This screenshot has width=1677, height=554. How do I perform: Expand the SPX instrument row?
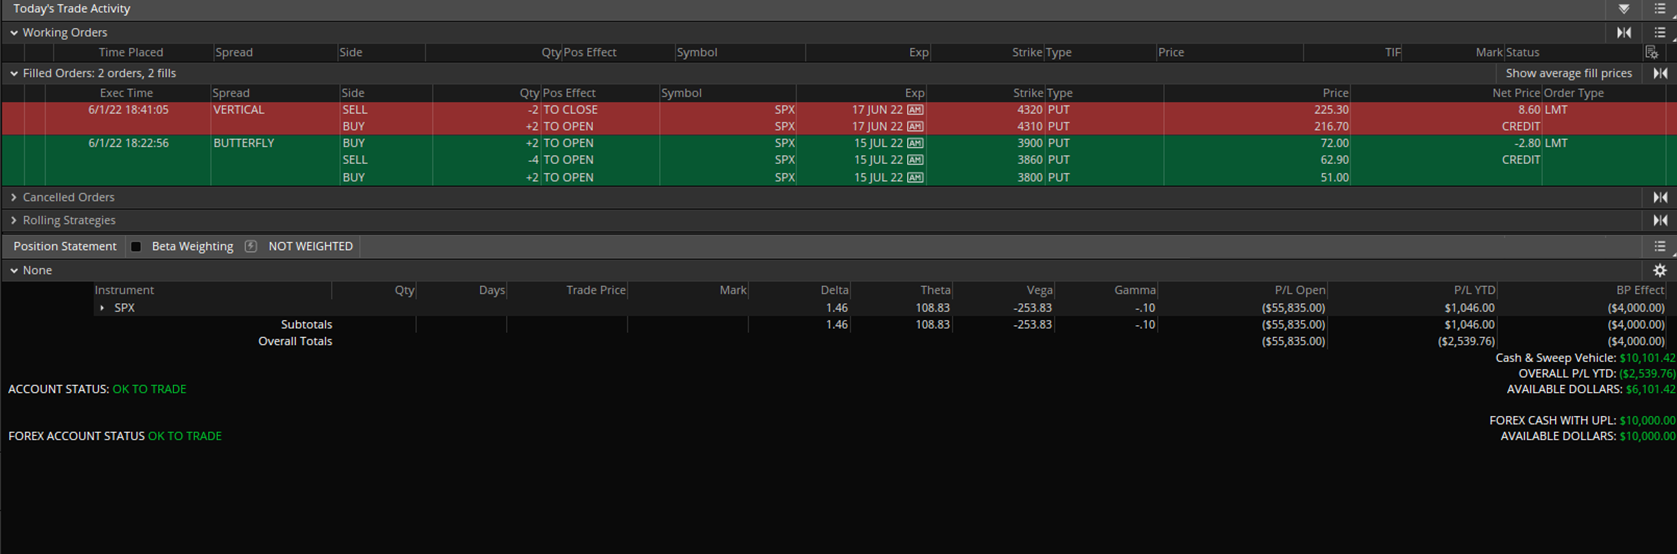pyautogui.click(x=102, y=308)
